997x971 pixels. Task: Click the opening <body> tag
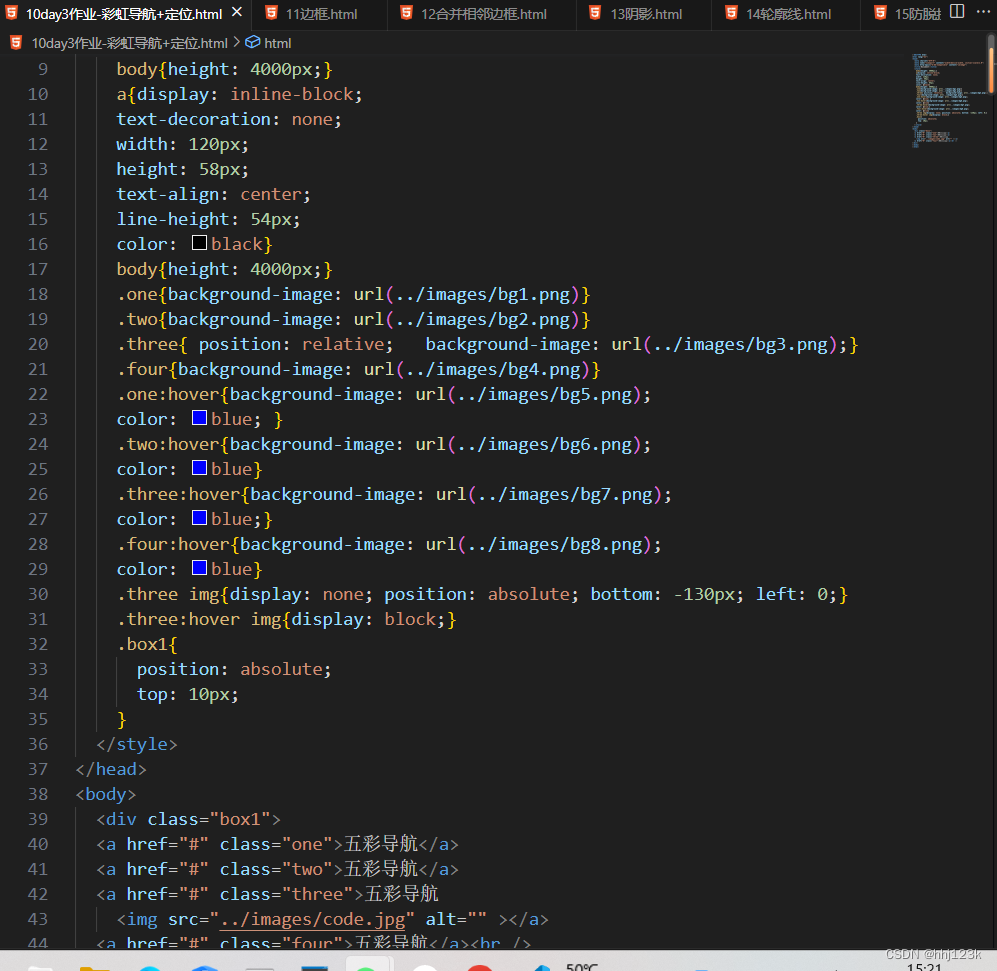106,794
